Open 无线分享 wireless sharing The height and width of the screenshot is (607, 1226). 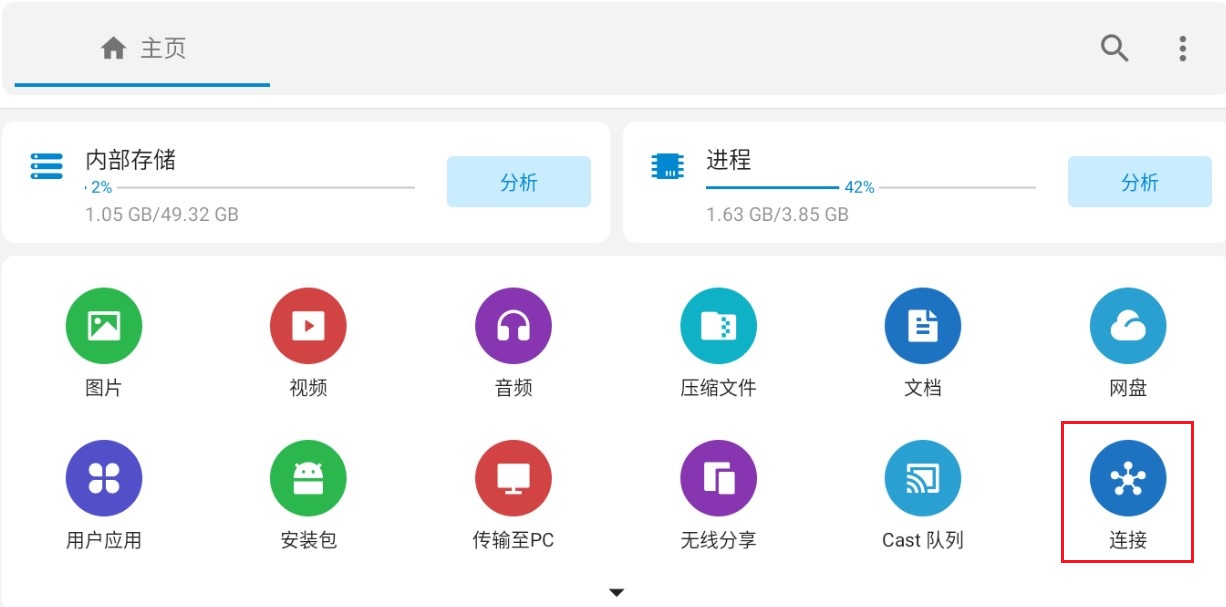[718, 479]
